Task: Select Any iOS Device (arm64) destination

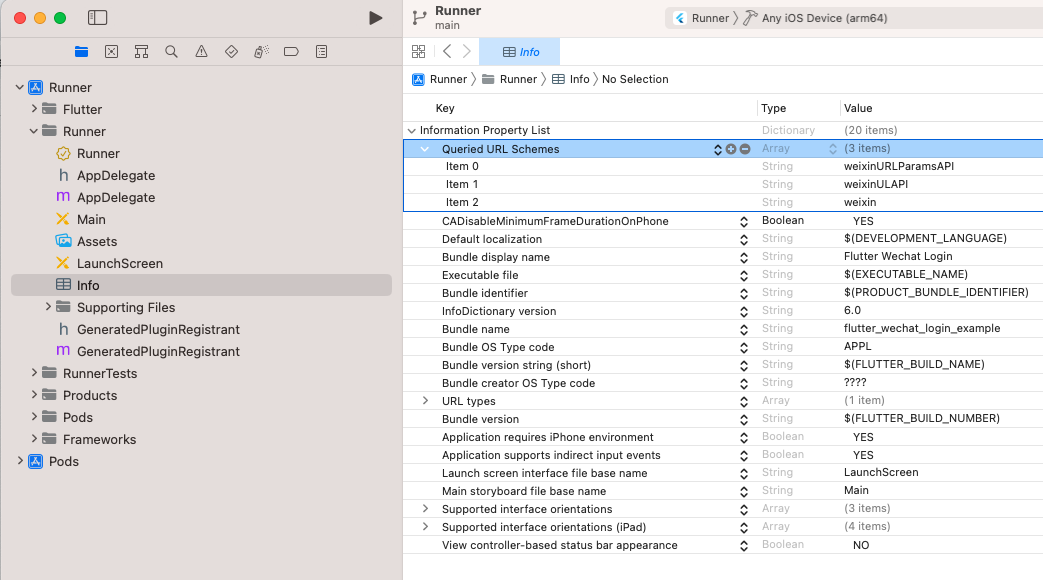Action: [816, 18]
